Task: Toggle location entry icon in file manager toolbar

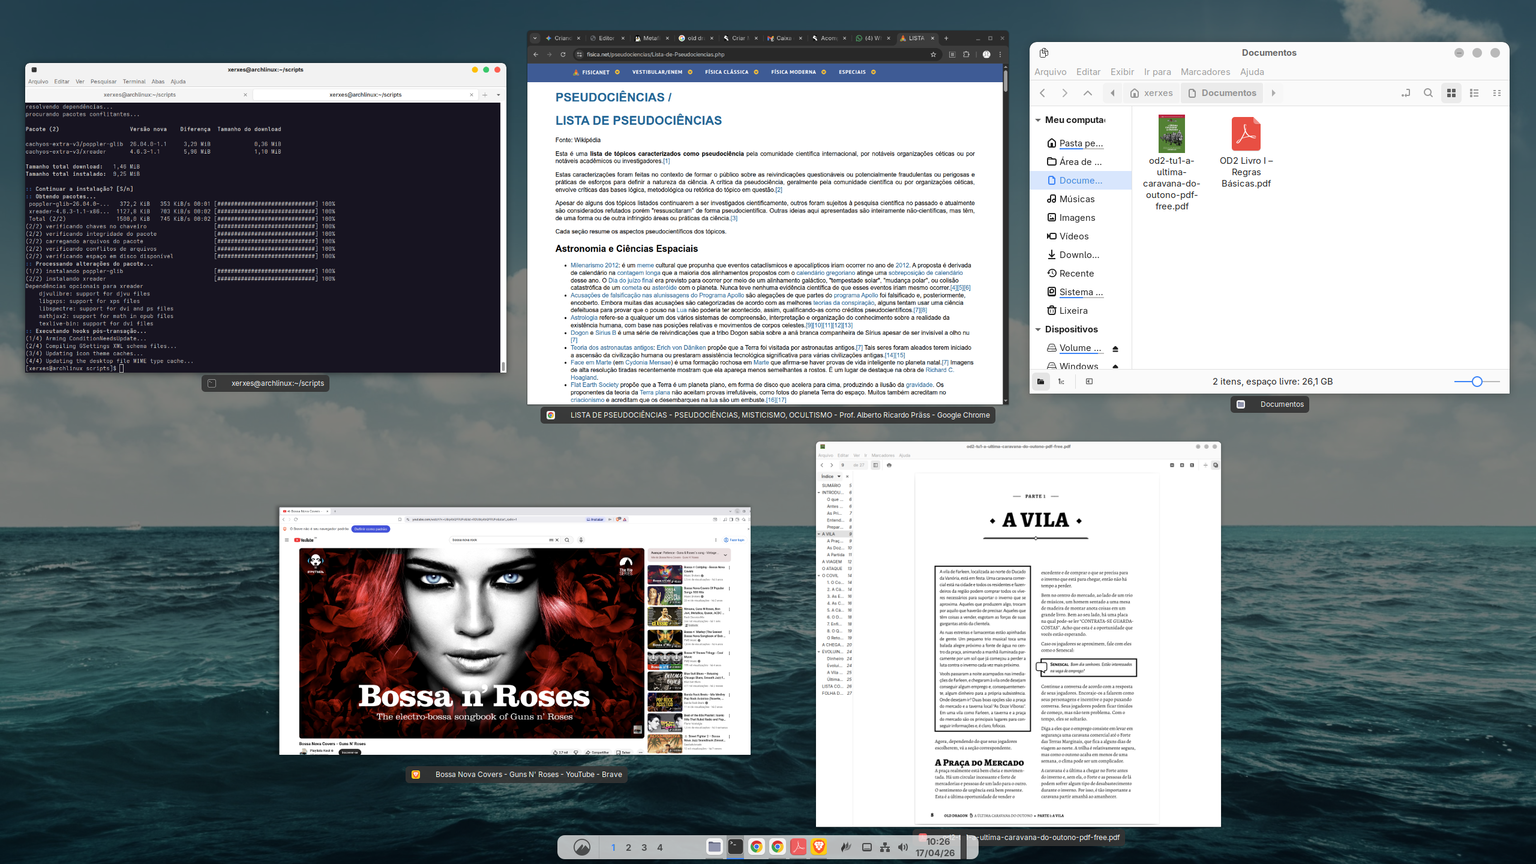Action: 1405,93
